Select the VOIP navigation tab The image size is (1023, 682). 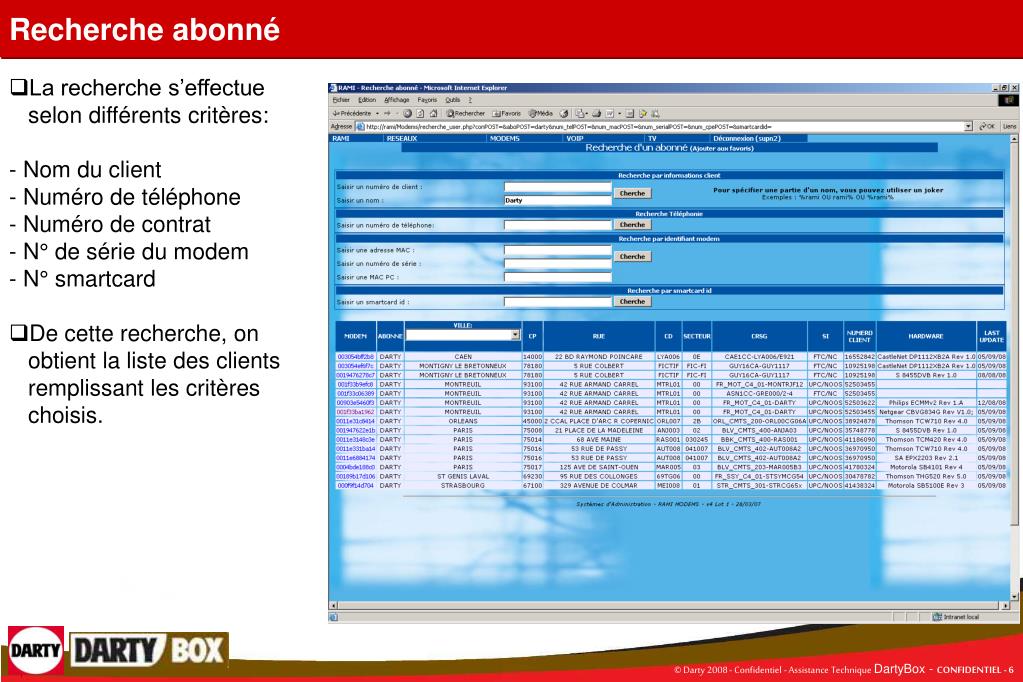pos(575,138)
